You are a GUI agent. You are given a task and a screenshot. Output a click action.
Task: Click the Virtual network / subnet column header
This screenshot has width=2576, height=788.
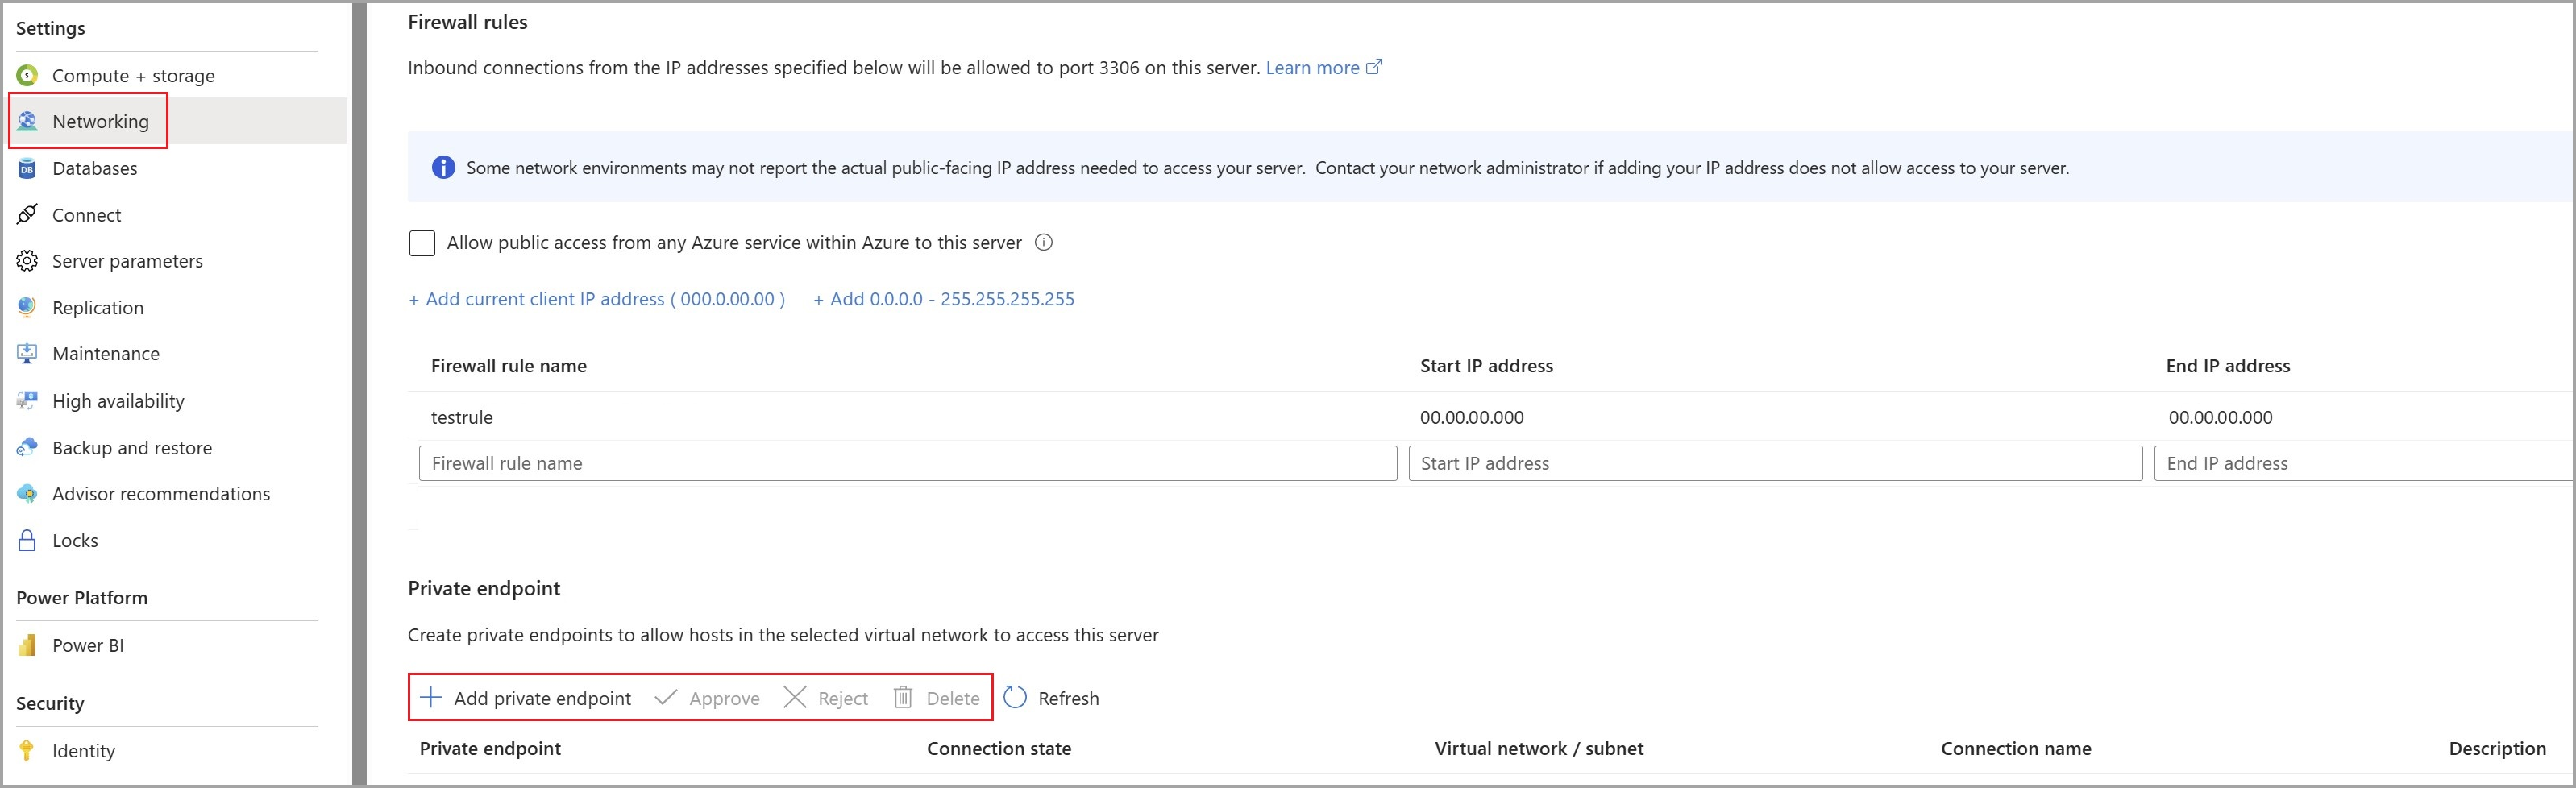[1539, 748]
